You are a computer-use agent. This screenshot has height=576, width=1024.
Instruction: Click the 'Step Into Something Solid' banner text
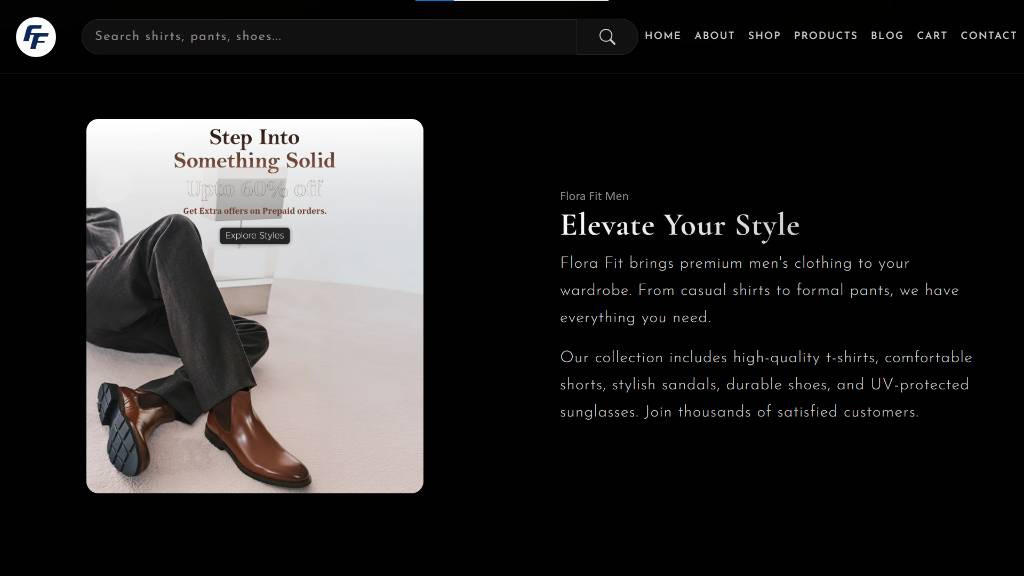coord(255,149)
